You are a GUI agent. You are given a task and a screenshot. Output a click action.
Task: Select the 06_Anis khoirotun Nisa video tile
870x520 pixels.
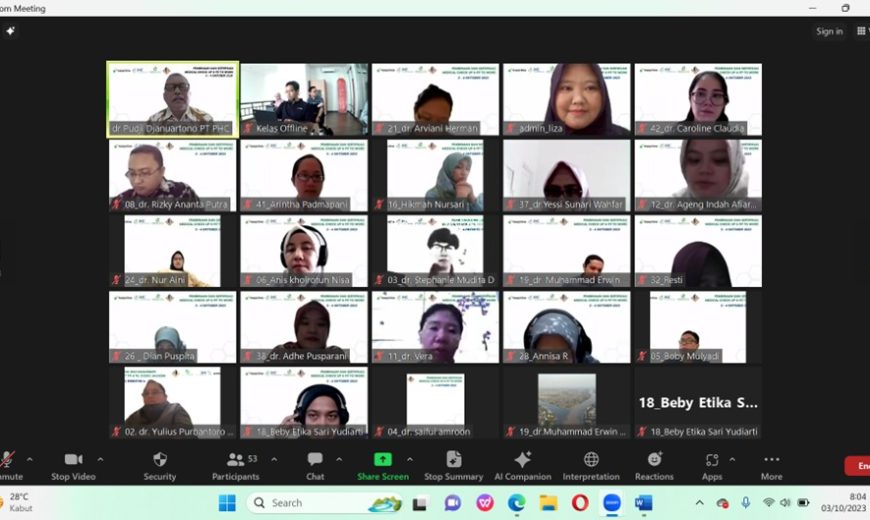304,251
